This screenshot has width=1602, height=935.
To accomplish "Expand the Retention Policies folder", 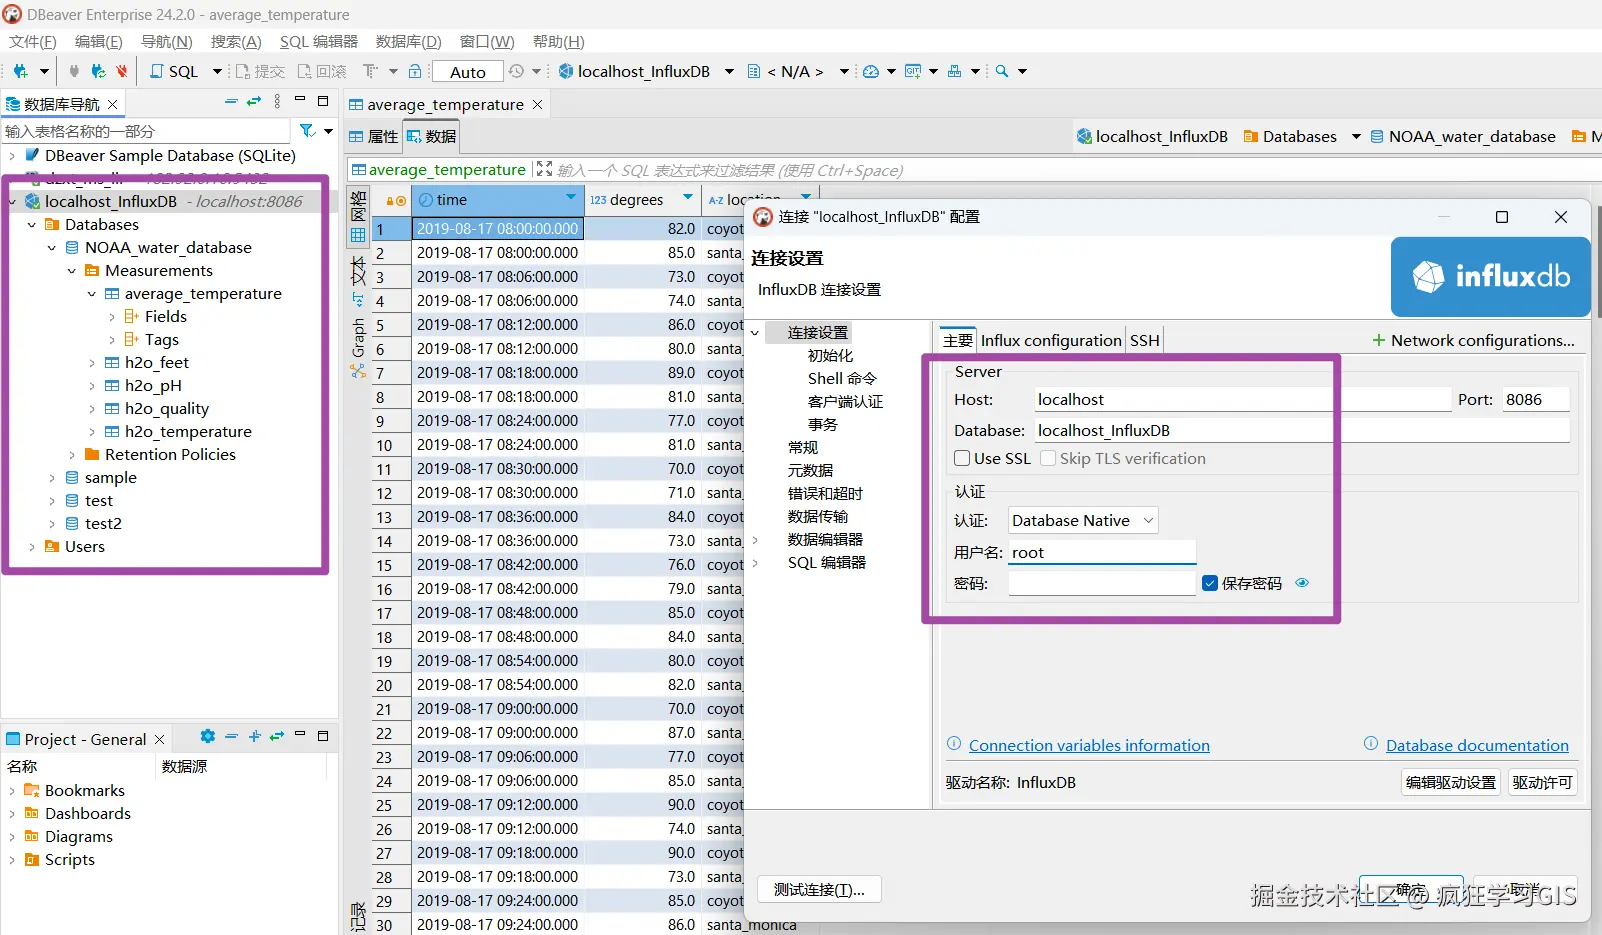I will point(72,455).
